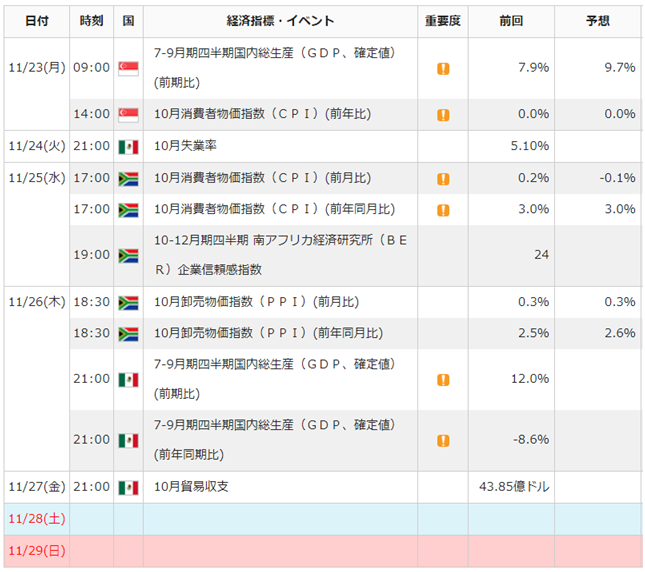Click the 予想 column header
This screenshot has height=572, width=645.
pyautogui.click(x=598, y=21)
